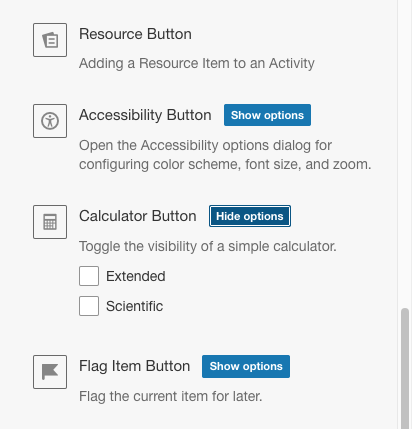The image size is (419, 429).
Task: Show options for the Accessibility Button
Action: coord(267,115)
